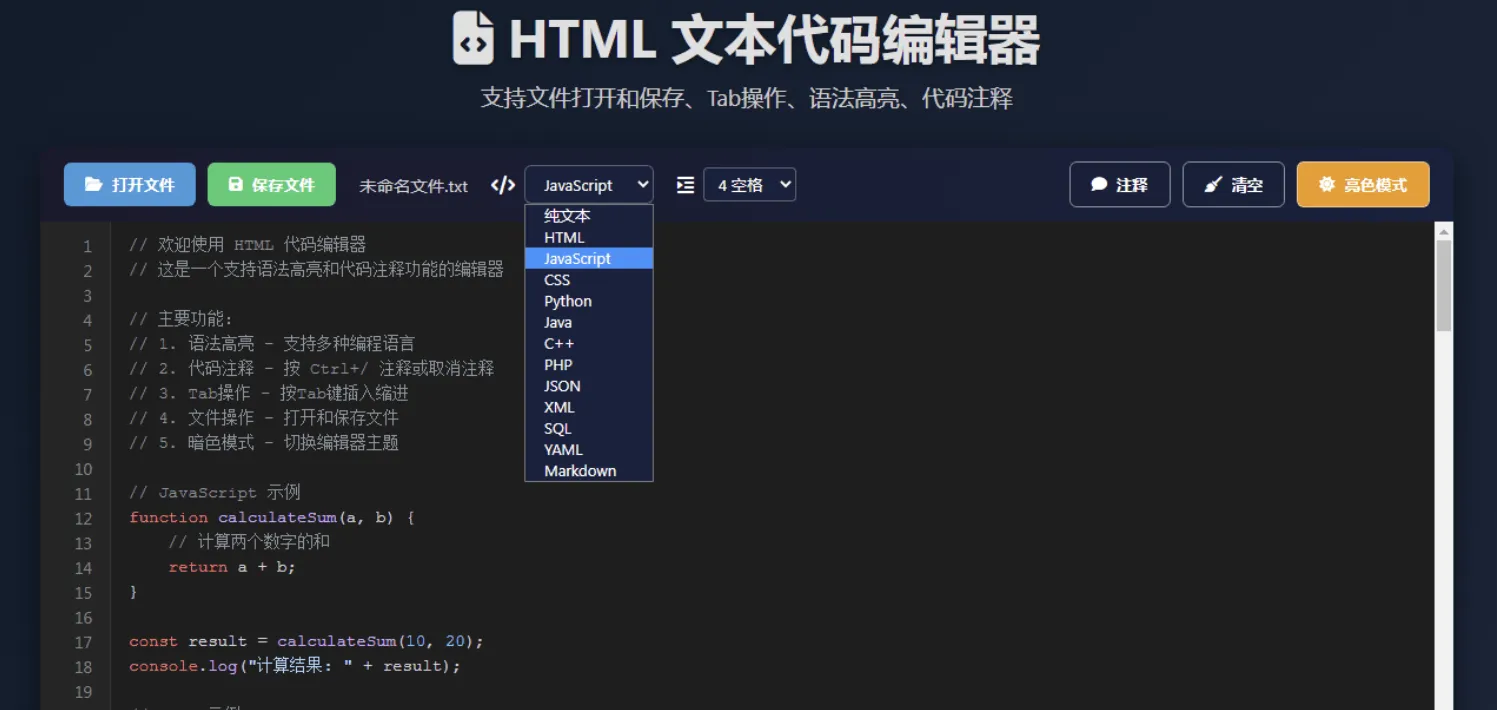Screen dimensions: 1497x710
Task: Open the 4 空格 tab-size dropdown
Action: (749, 184)
